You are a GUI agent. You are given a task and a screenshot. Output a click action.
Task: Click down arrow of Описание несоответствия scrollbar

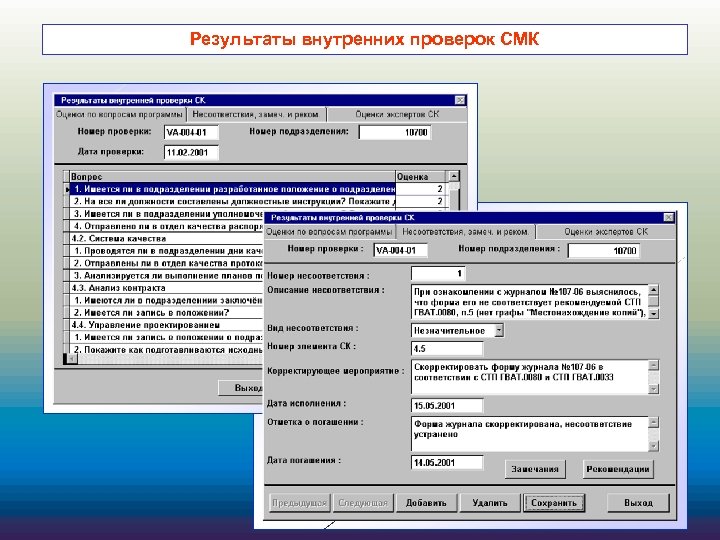click(x=653, y=314)
